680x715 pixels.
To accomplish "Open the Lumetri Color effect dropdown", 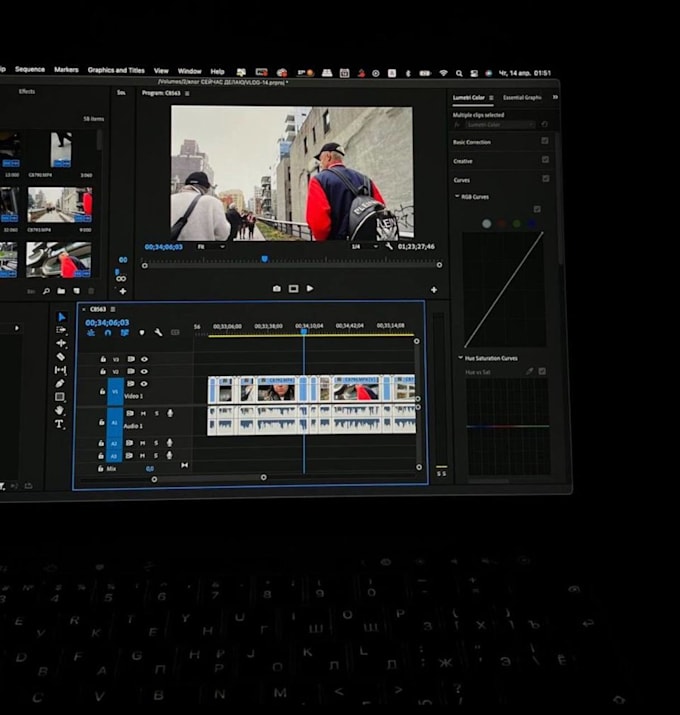I will pos(500,124).
